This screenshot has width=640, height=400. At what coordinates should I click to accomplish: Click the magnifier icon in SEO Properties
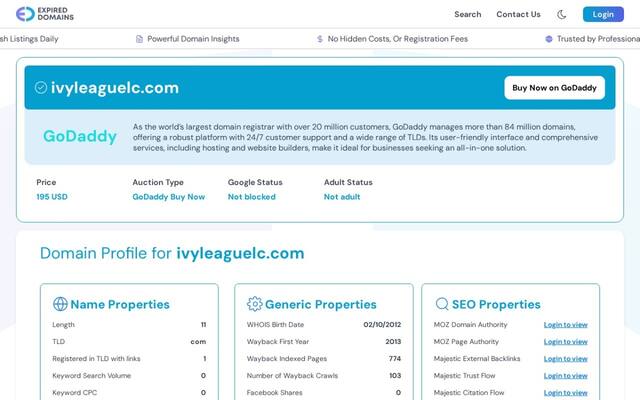click(x=442, y=304)
